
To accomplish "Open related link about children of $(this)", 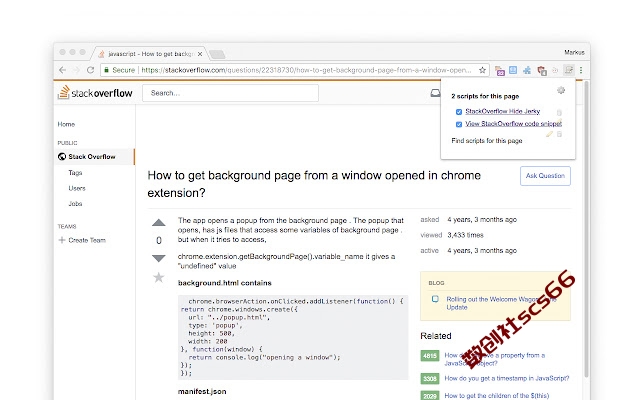I will (x=497, y=396).
